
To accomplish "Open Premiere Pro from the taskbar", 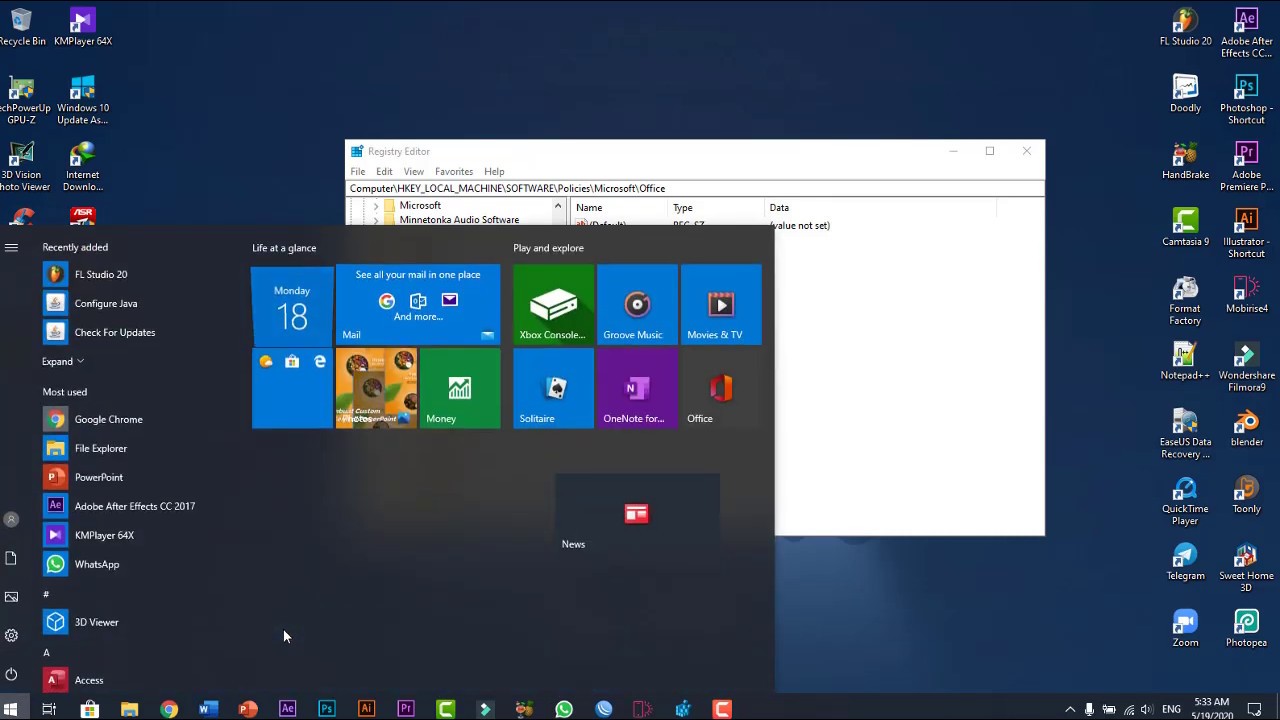I will (406, 709).
